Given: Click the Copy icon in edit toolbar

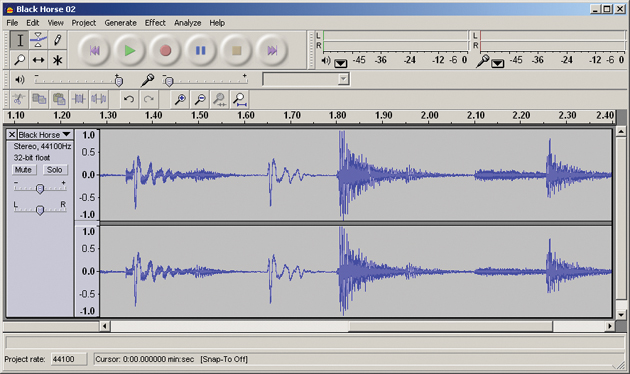Looking at the screenshot, I should 39,99.
